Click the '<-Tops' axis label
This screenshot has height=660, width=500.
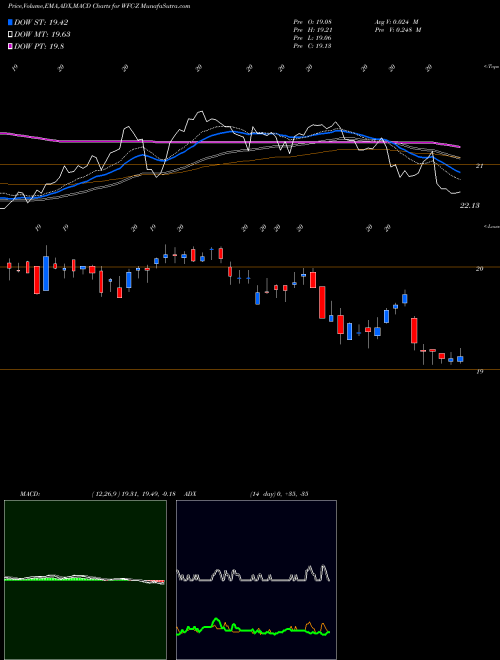[491, 67]
